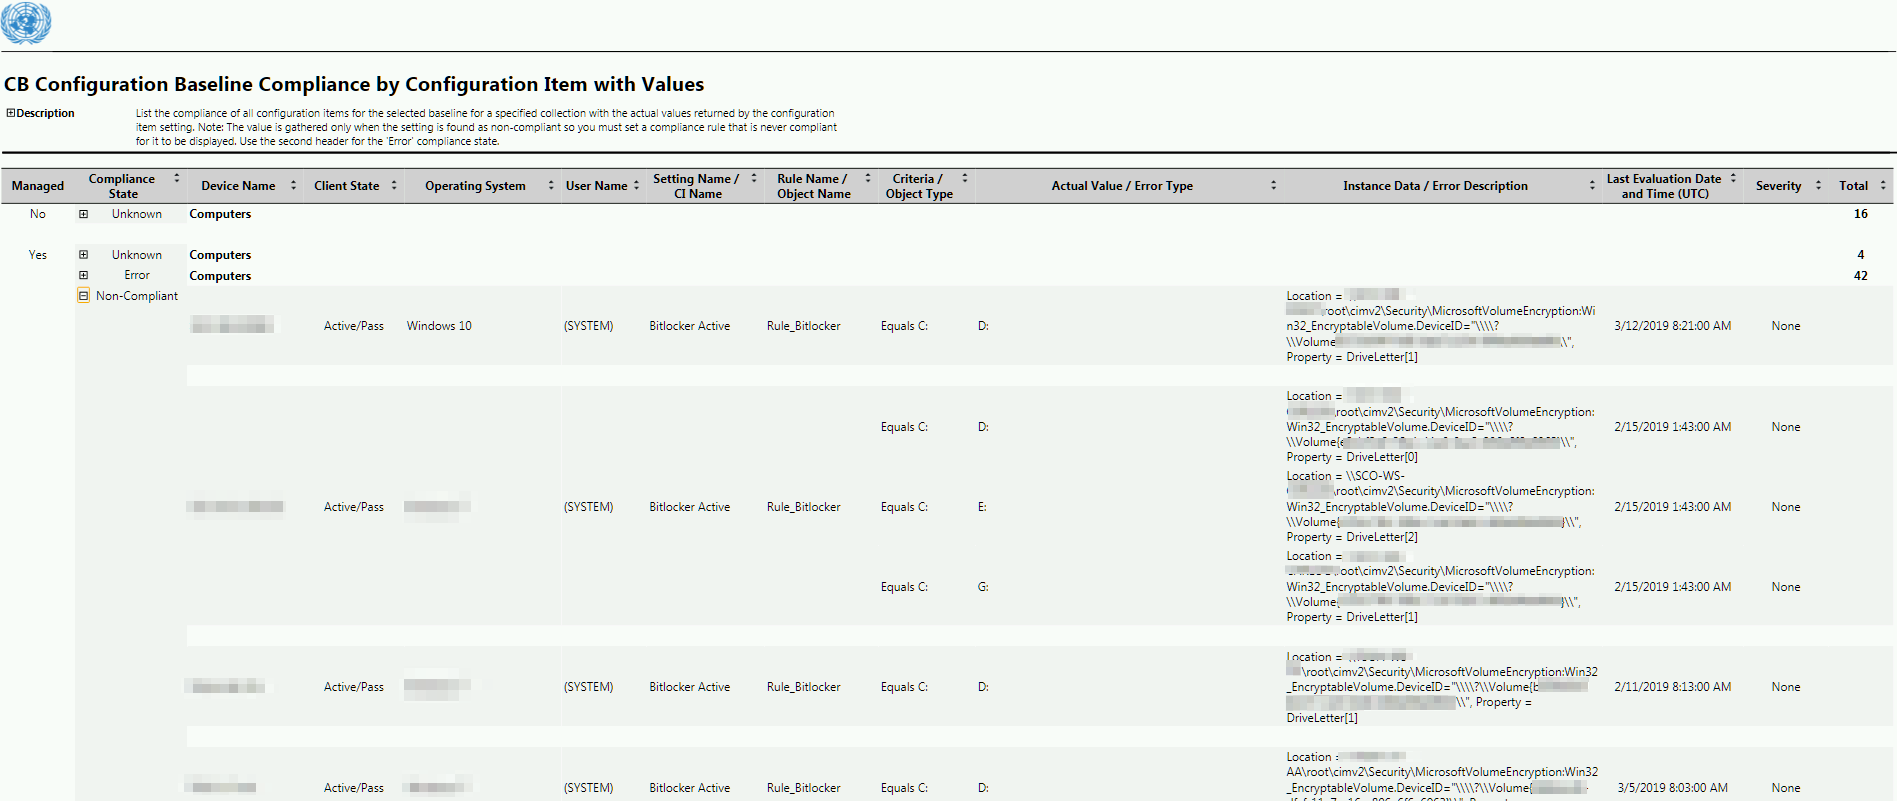Sort by Severity column
1897x801 pixels.
click(x=1818, y=186)
